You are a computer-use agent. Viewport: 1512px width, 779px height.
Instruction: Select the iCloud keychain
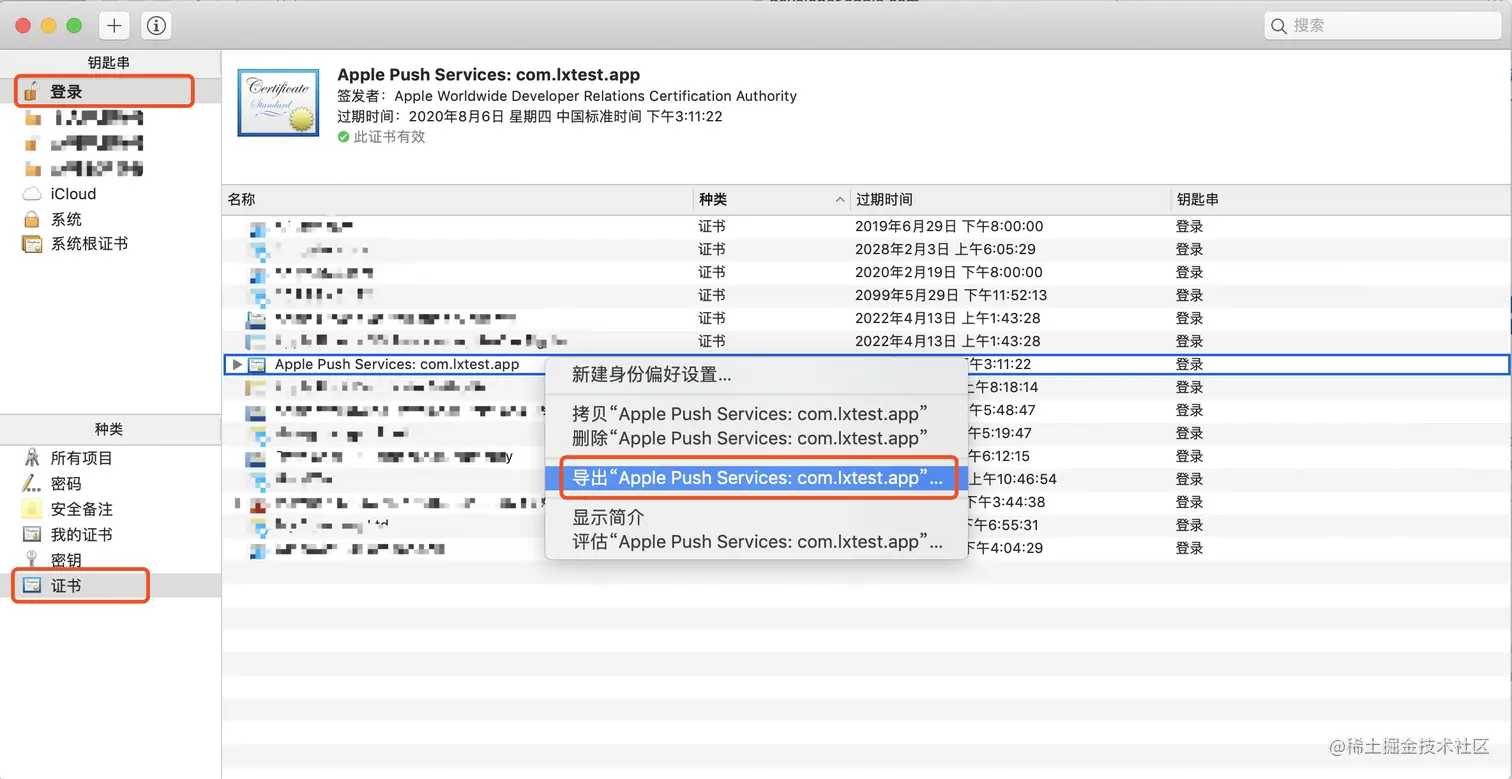tap(74, 194)
